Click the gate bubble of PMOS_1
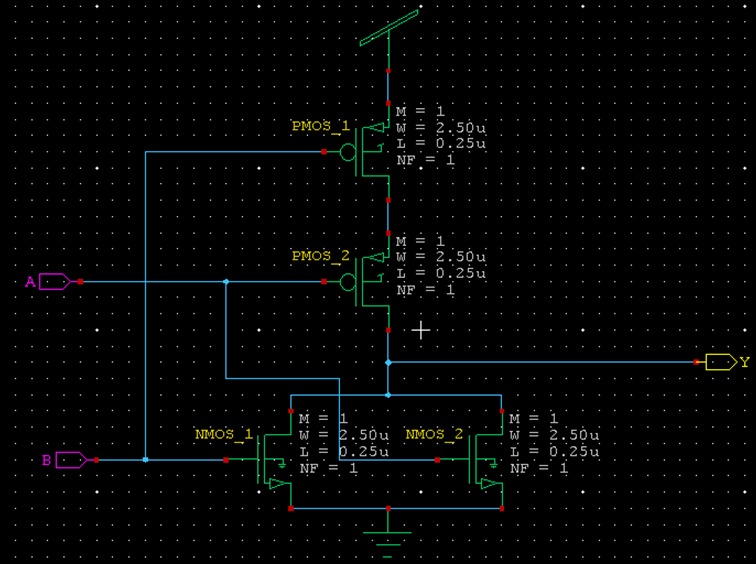 348,152
